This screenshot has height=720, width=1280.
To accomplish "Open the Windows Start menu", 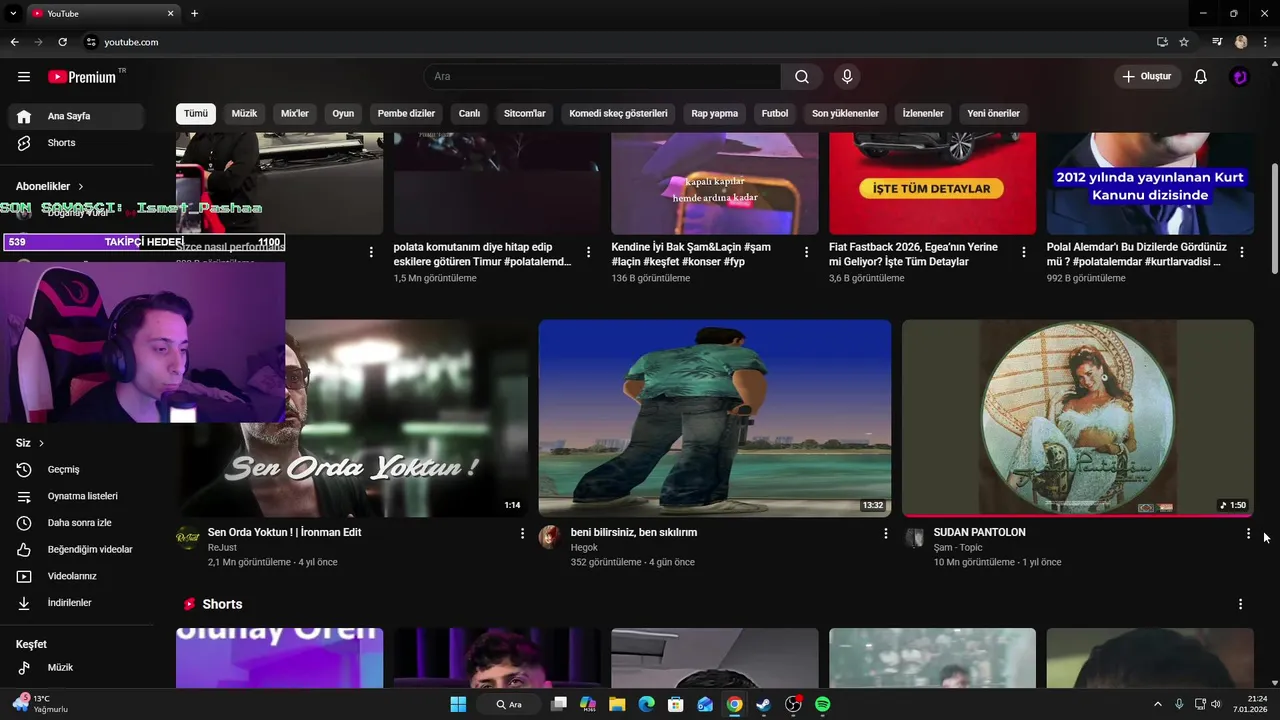I will point(458,705).
